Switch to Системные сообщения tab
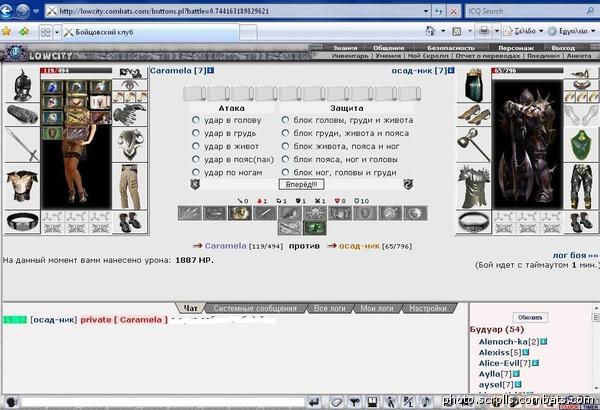 [x=255, y=308]
